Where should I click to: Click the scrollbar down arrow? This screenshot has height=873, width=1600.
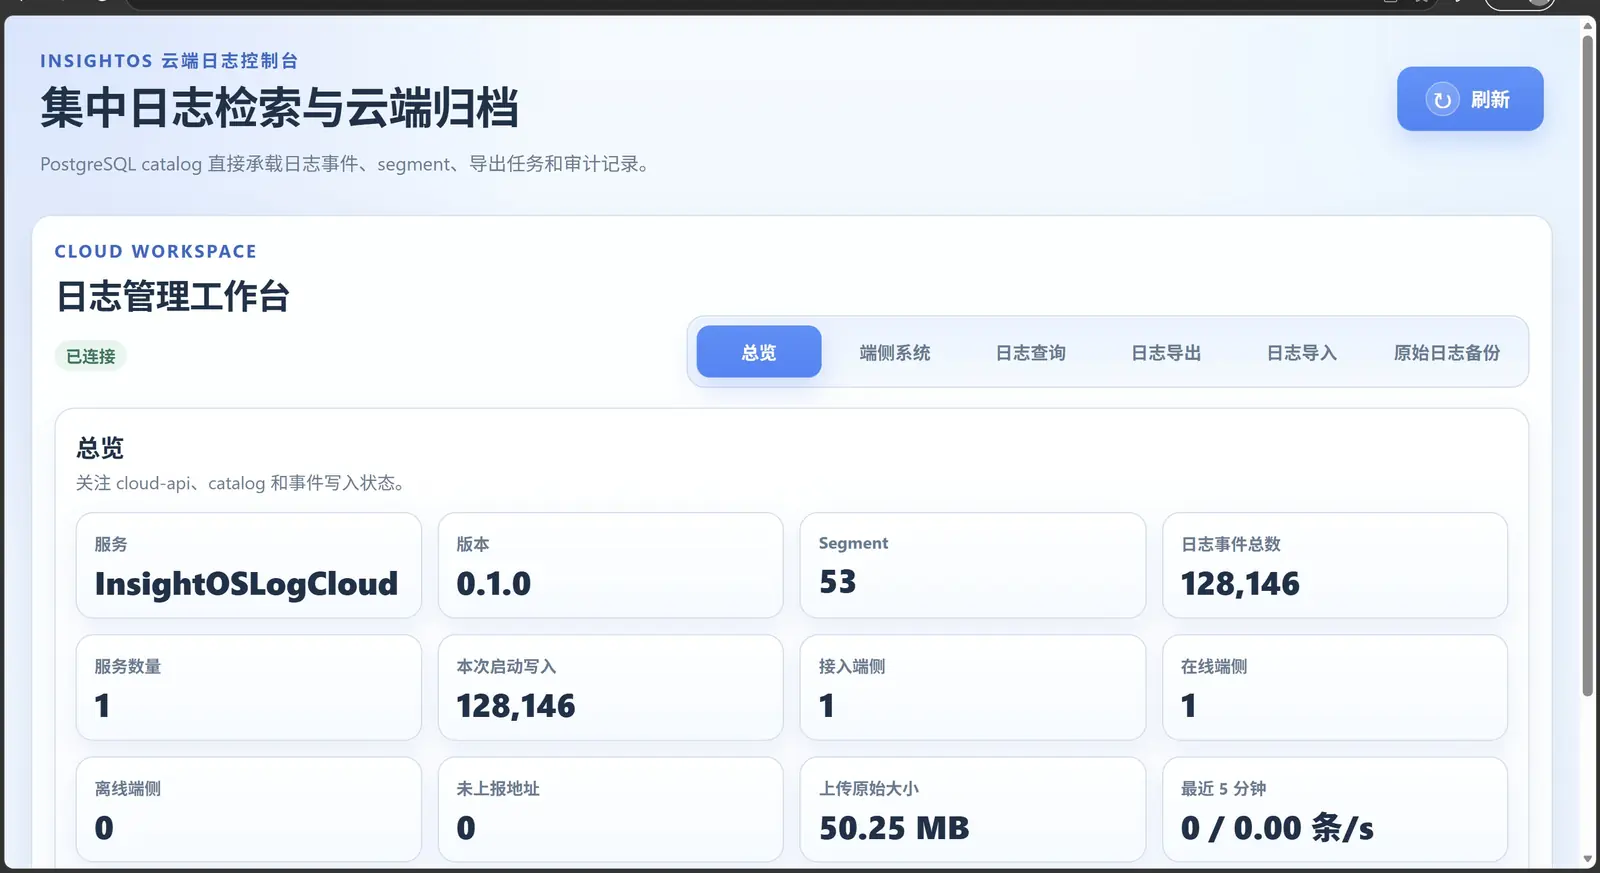(1587, 860)
